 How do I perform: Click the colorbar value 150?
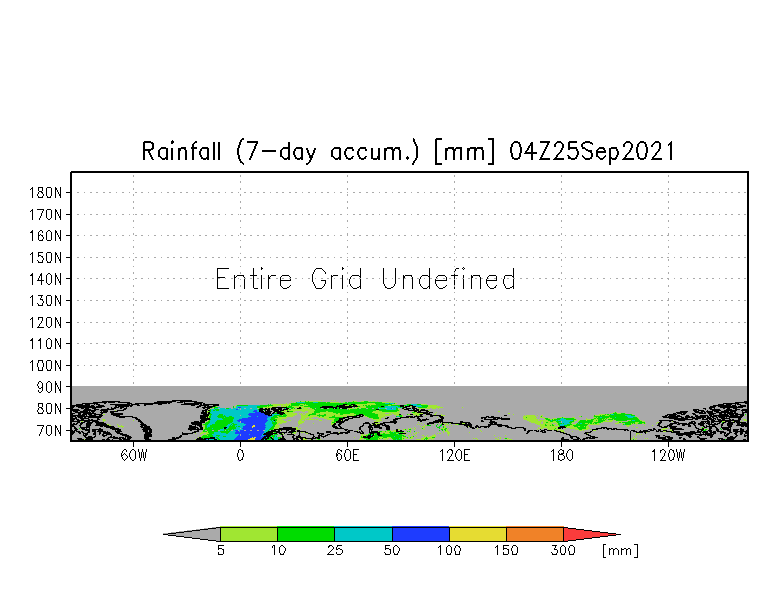tap(506, 550)
